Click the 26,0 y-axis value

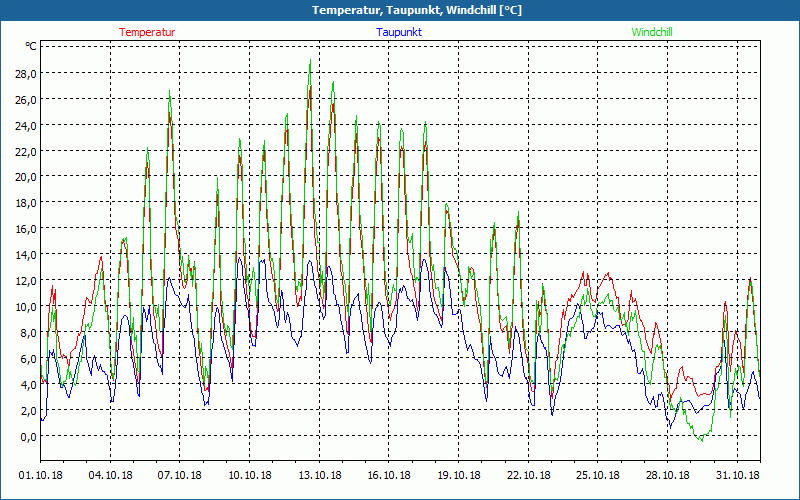pos(26,99)
